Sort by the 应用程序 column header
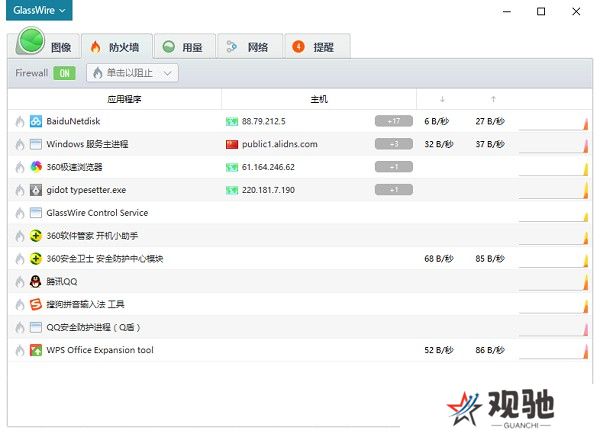The width and height of the screenshot is (600, 434). [124, 100]
